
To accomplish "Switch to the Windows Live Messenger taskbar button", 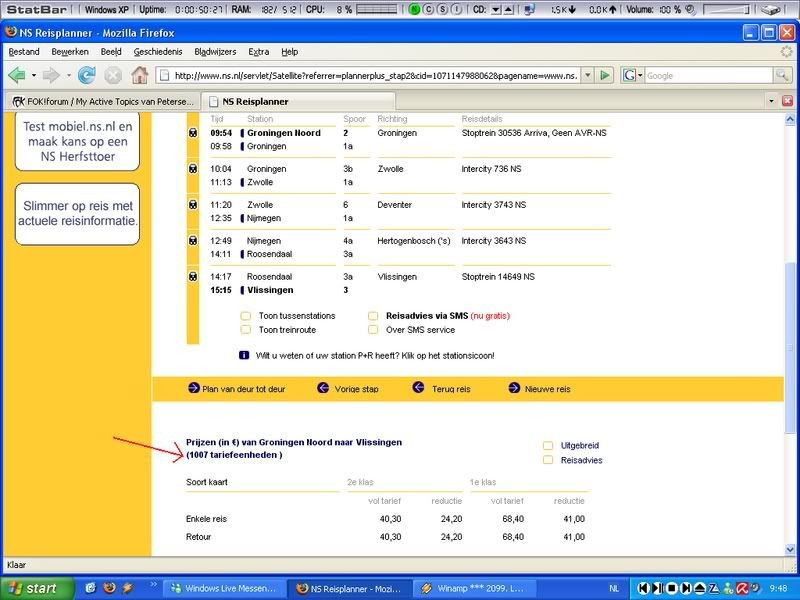I will coord(223,588).
